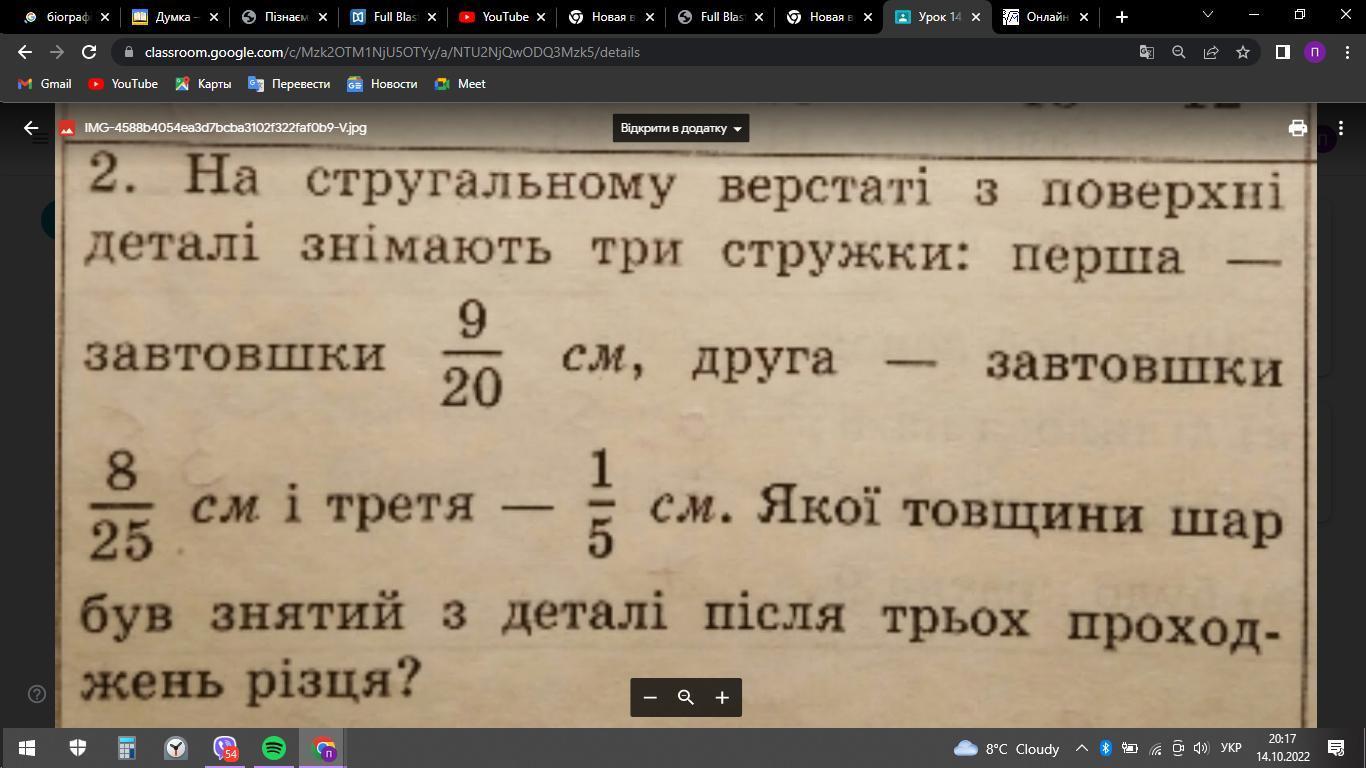
Task: Toggle the Chrome side panel
Action: [x=1283, y=52]
